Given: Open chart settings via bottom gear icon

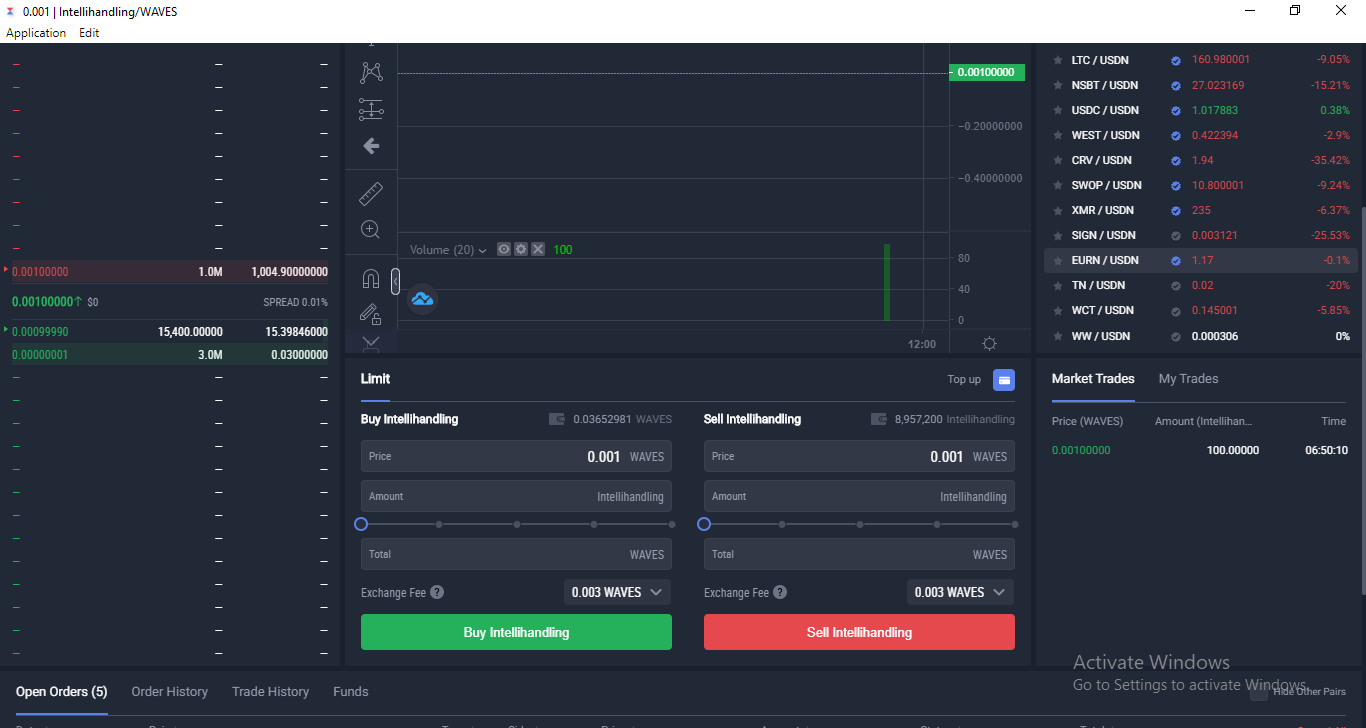Looking at the screenshot, I should tap(989, 344).
